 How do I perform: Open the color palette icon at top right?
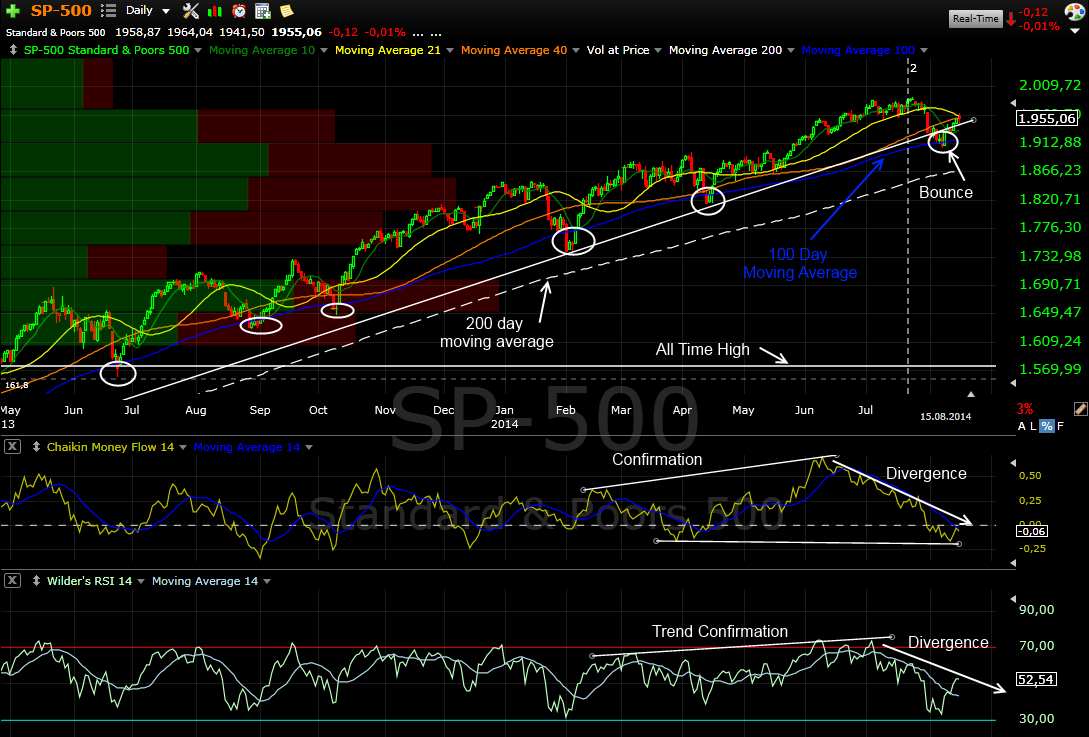pyautogui.click(x=1074, y=12)
